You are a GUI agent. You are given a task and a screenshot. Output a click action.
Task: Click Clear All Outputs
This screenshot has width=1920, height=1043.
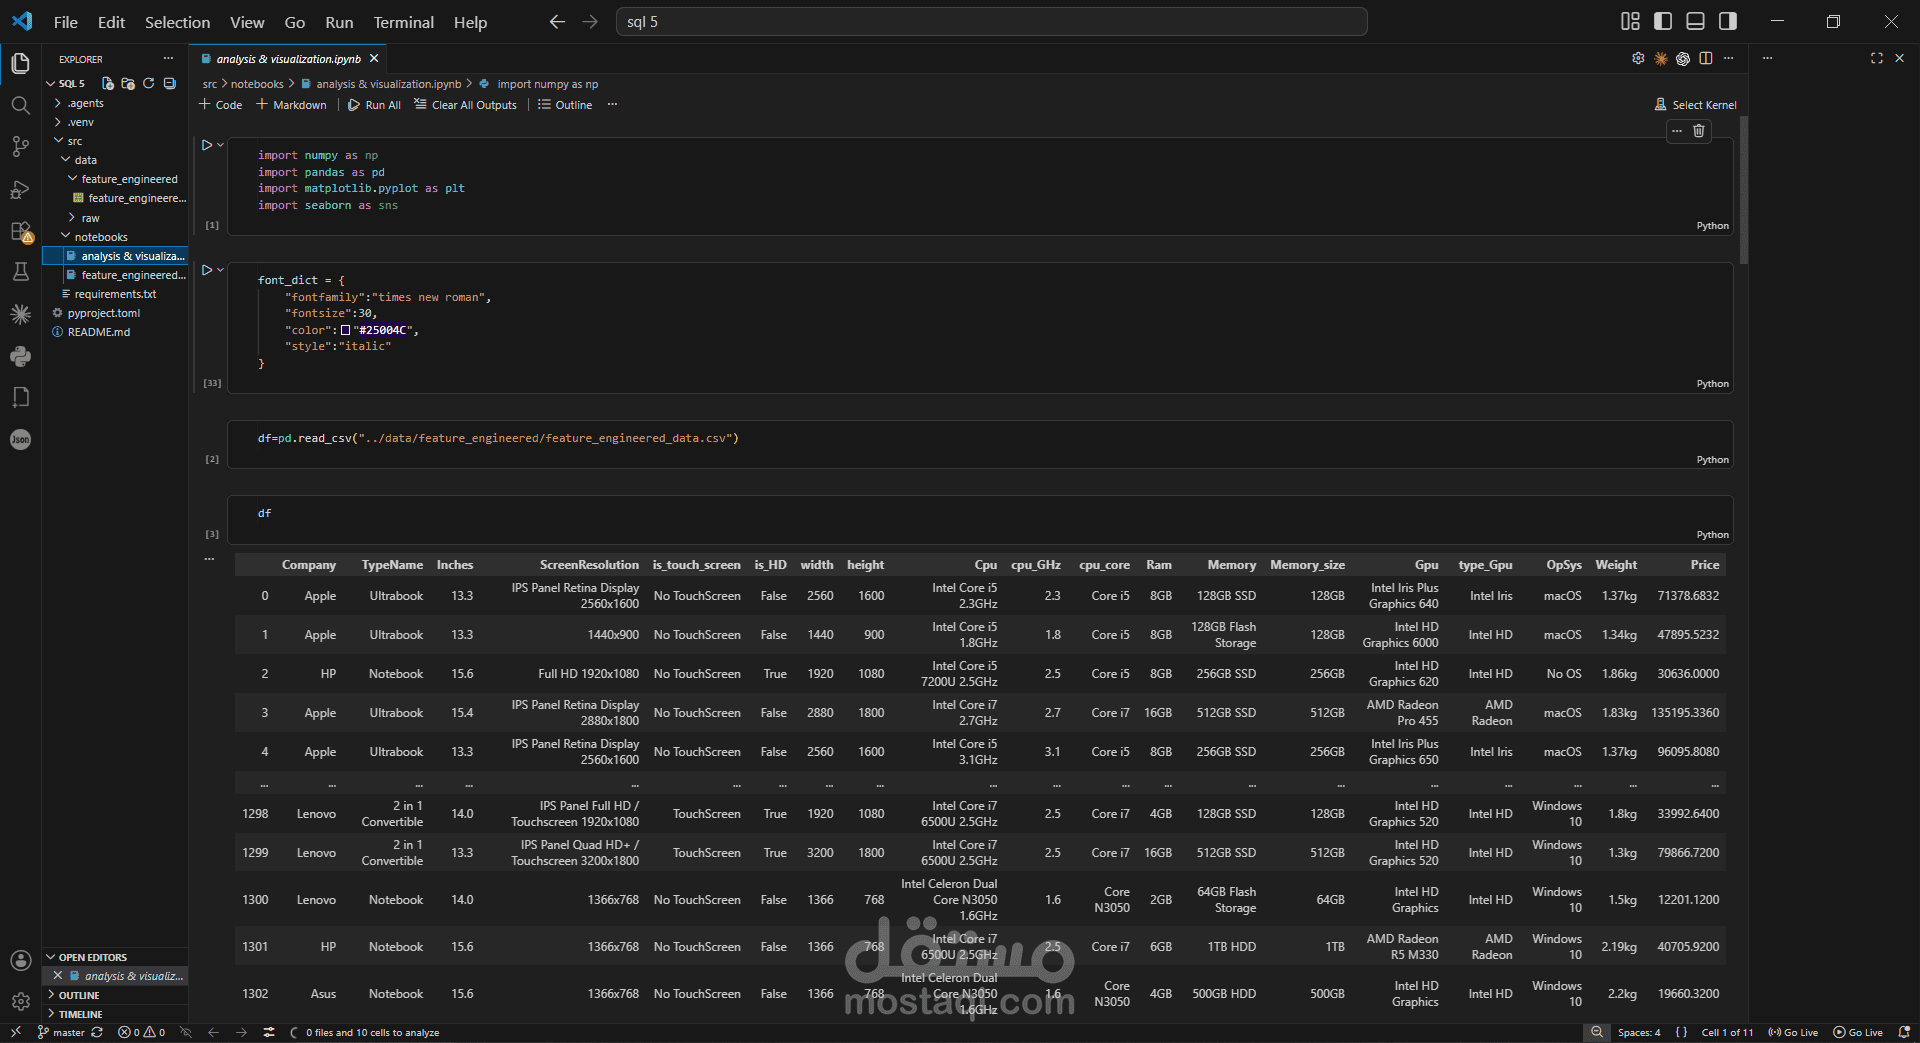click(x=465, y=105)
